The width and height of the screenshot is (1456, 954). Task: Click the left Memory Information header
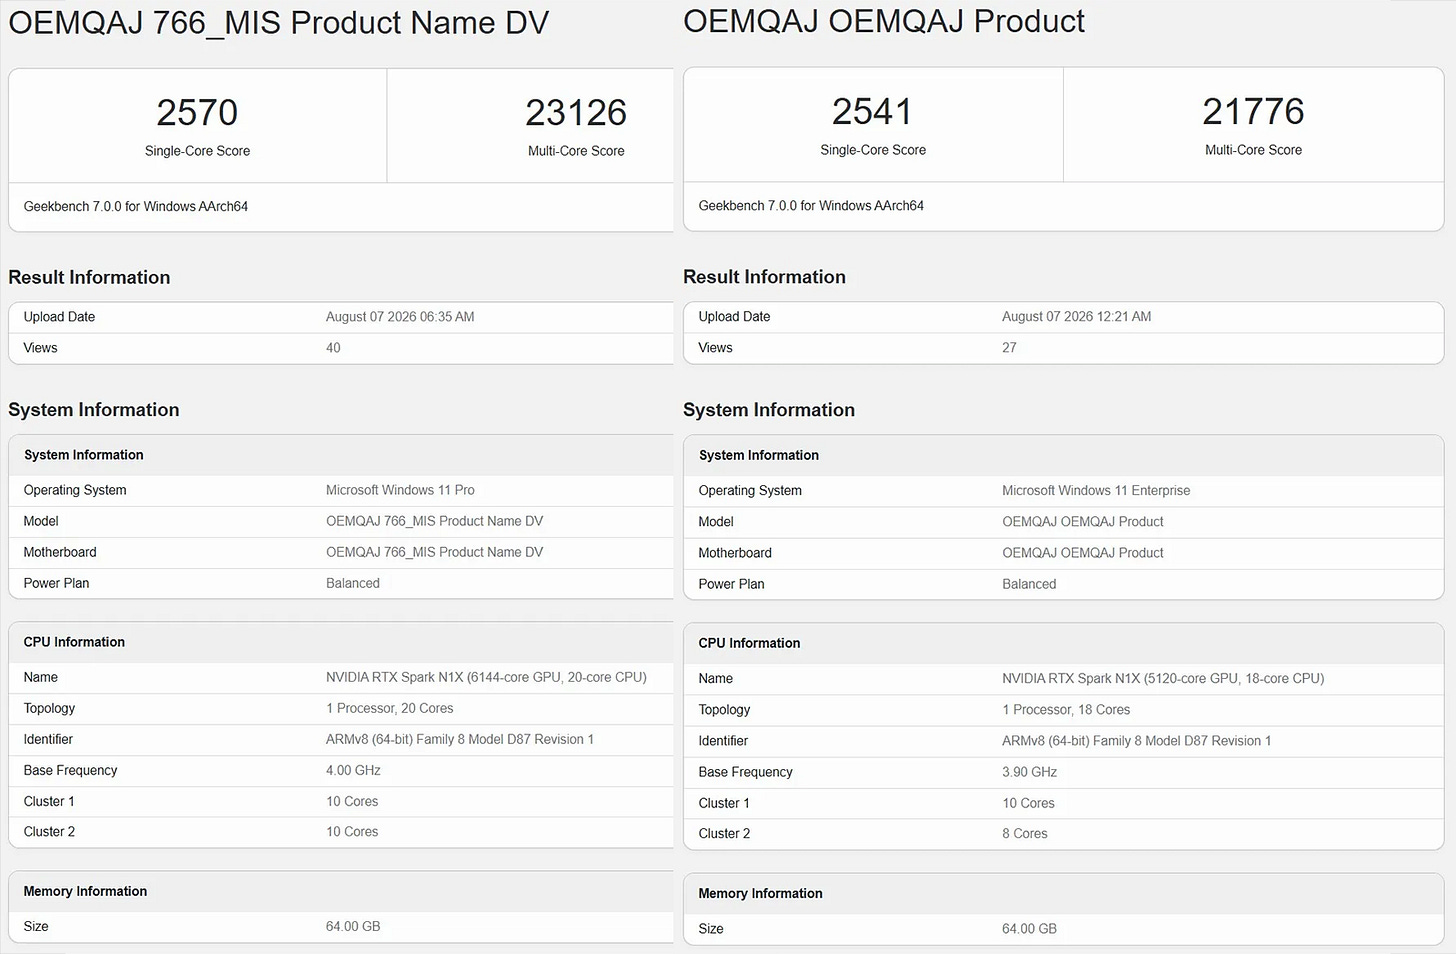click(85, 891)
